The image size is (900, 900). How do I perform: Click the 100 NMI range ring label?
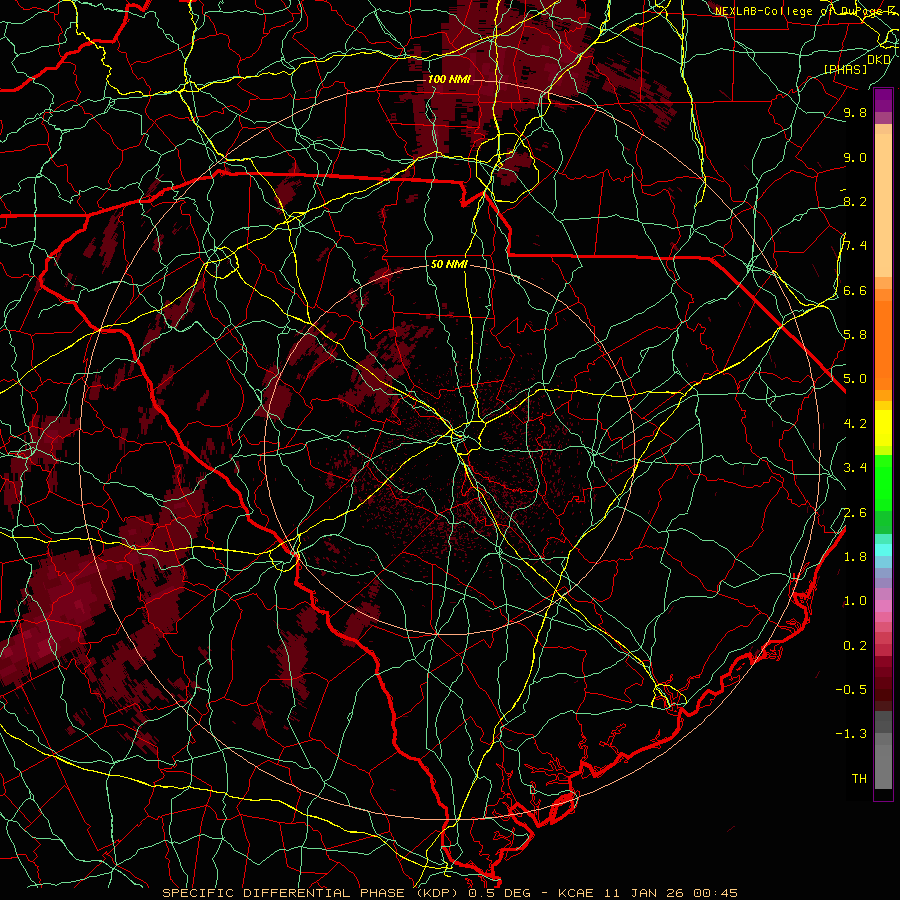tap(449, 79)
